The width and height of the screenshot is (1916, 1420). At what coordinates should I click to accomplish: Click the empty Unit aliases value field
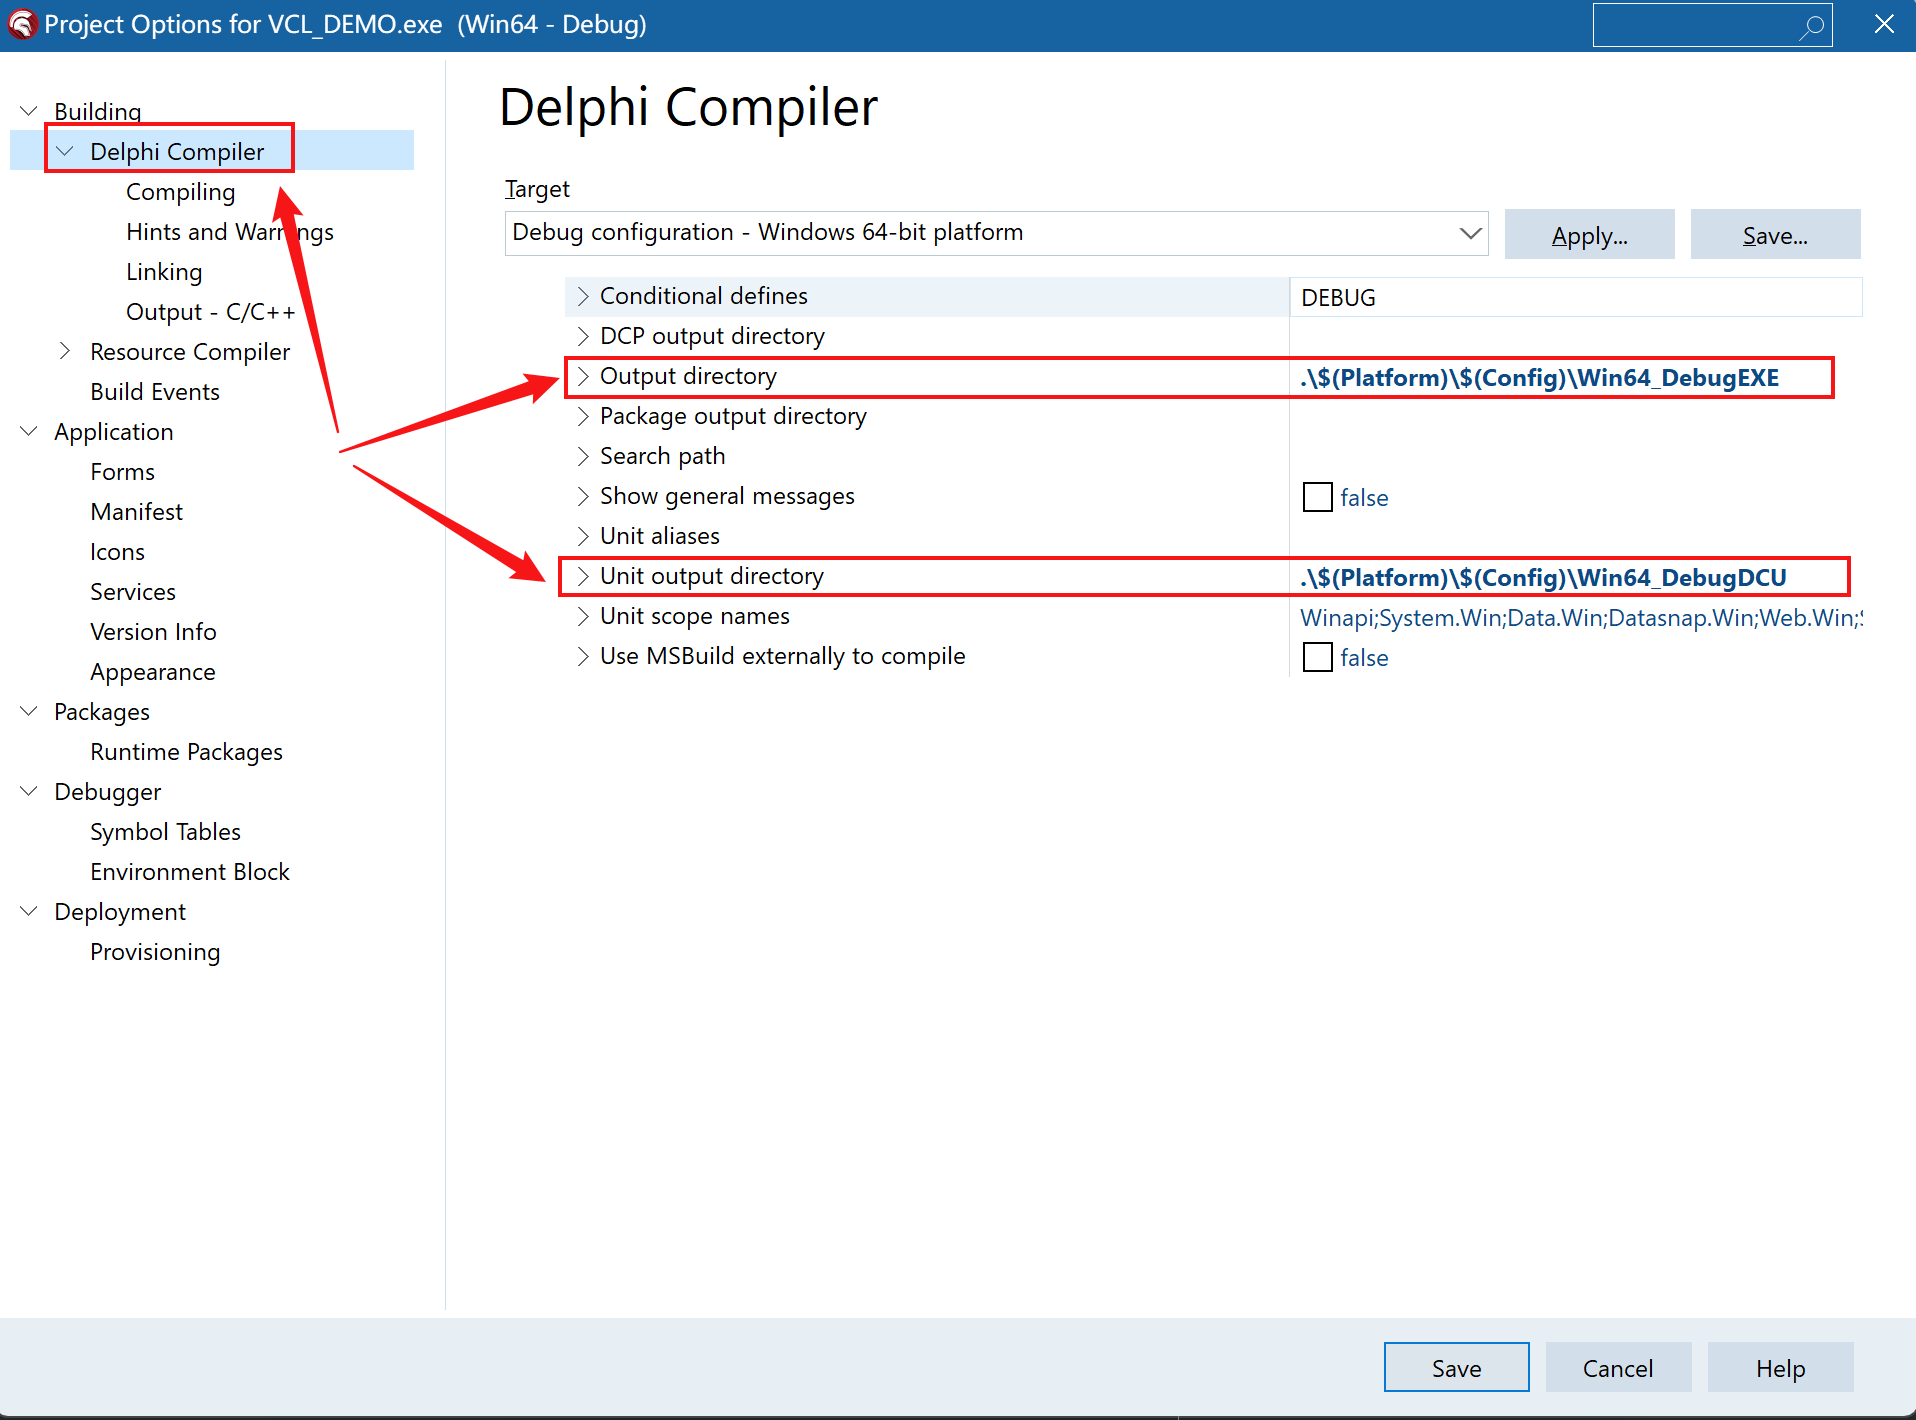click(x=1575, y=537)
